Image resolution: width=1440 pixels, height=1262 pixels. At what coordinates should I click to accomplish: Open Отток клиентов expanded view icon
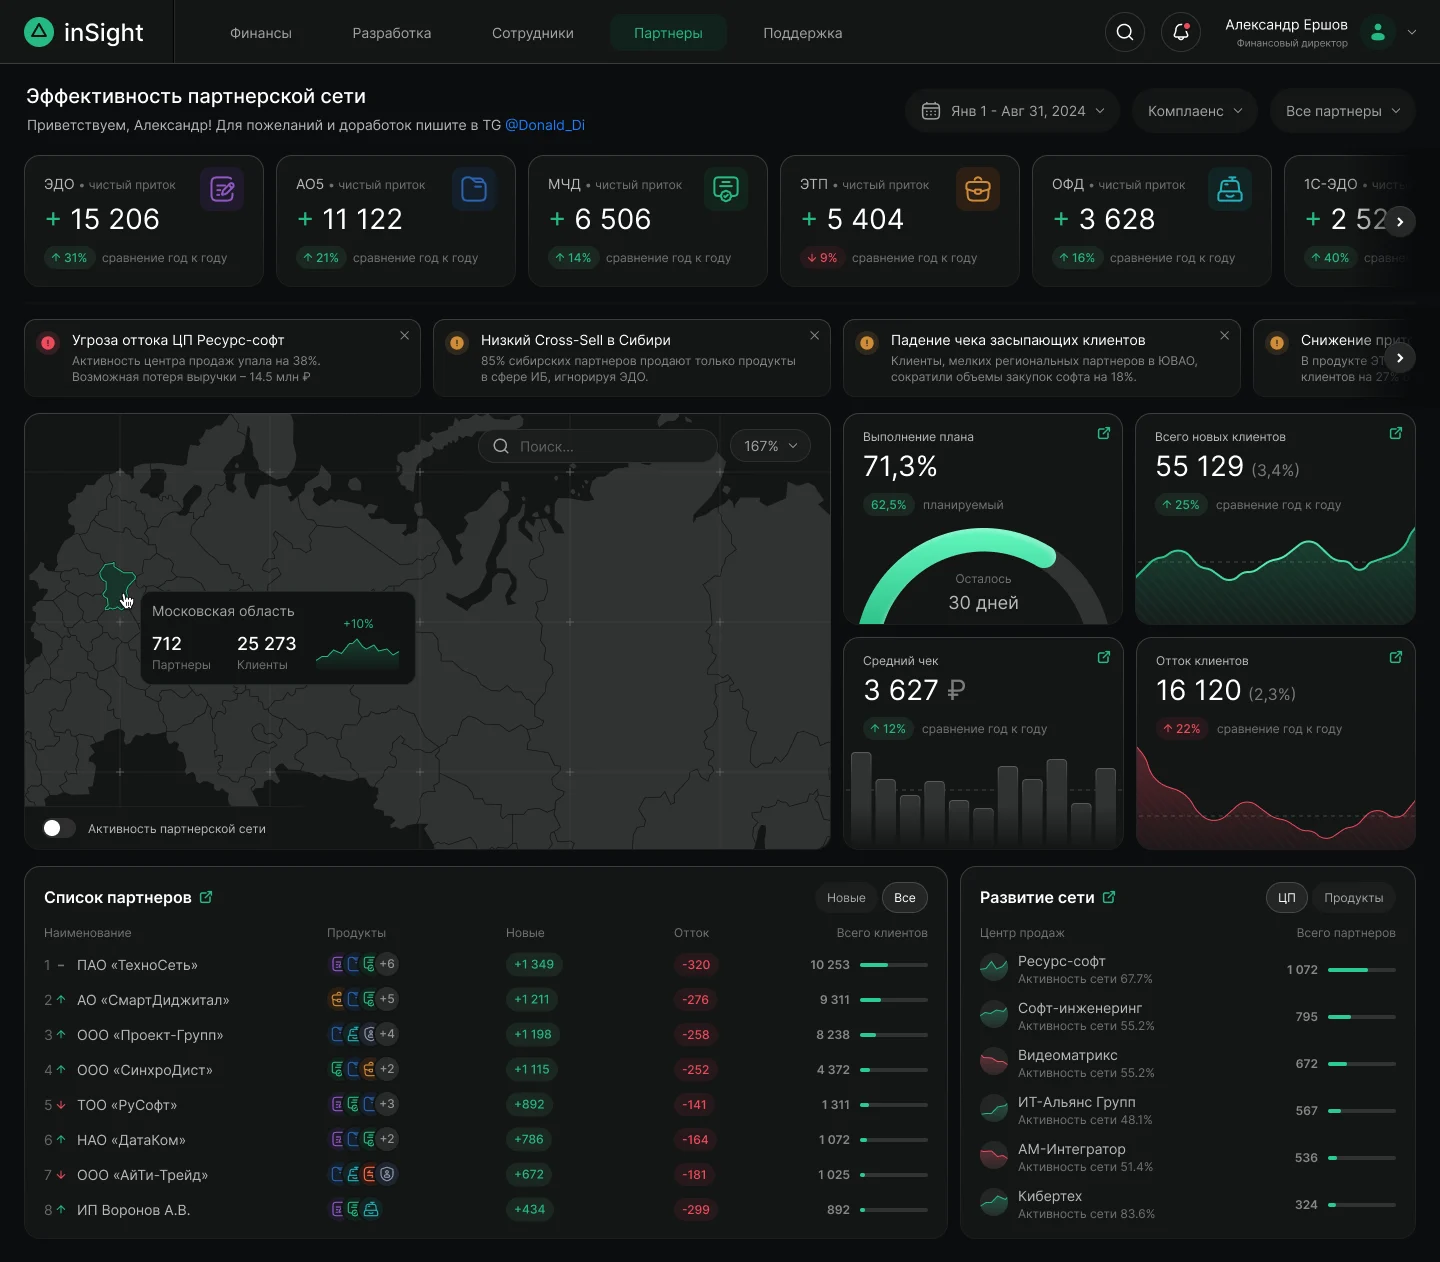pos(1396,657)
